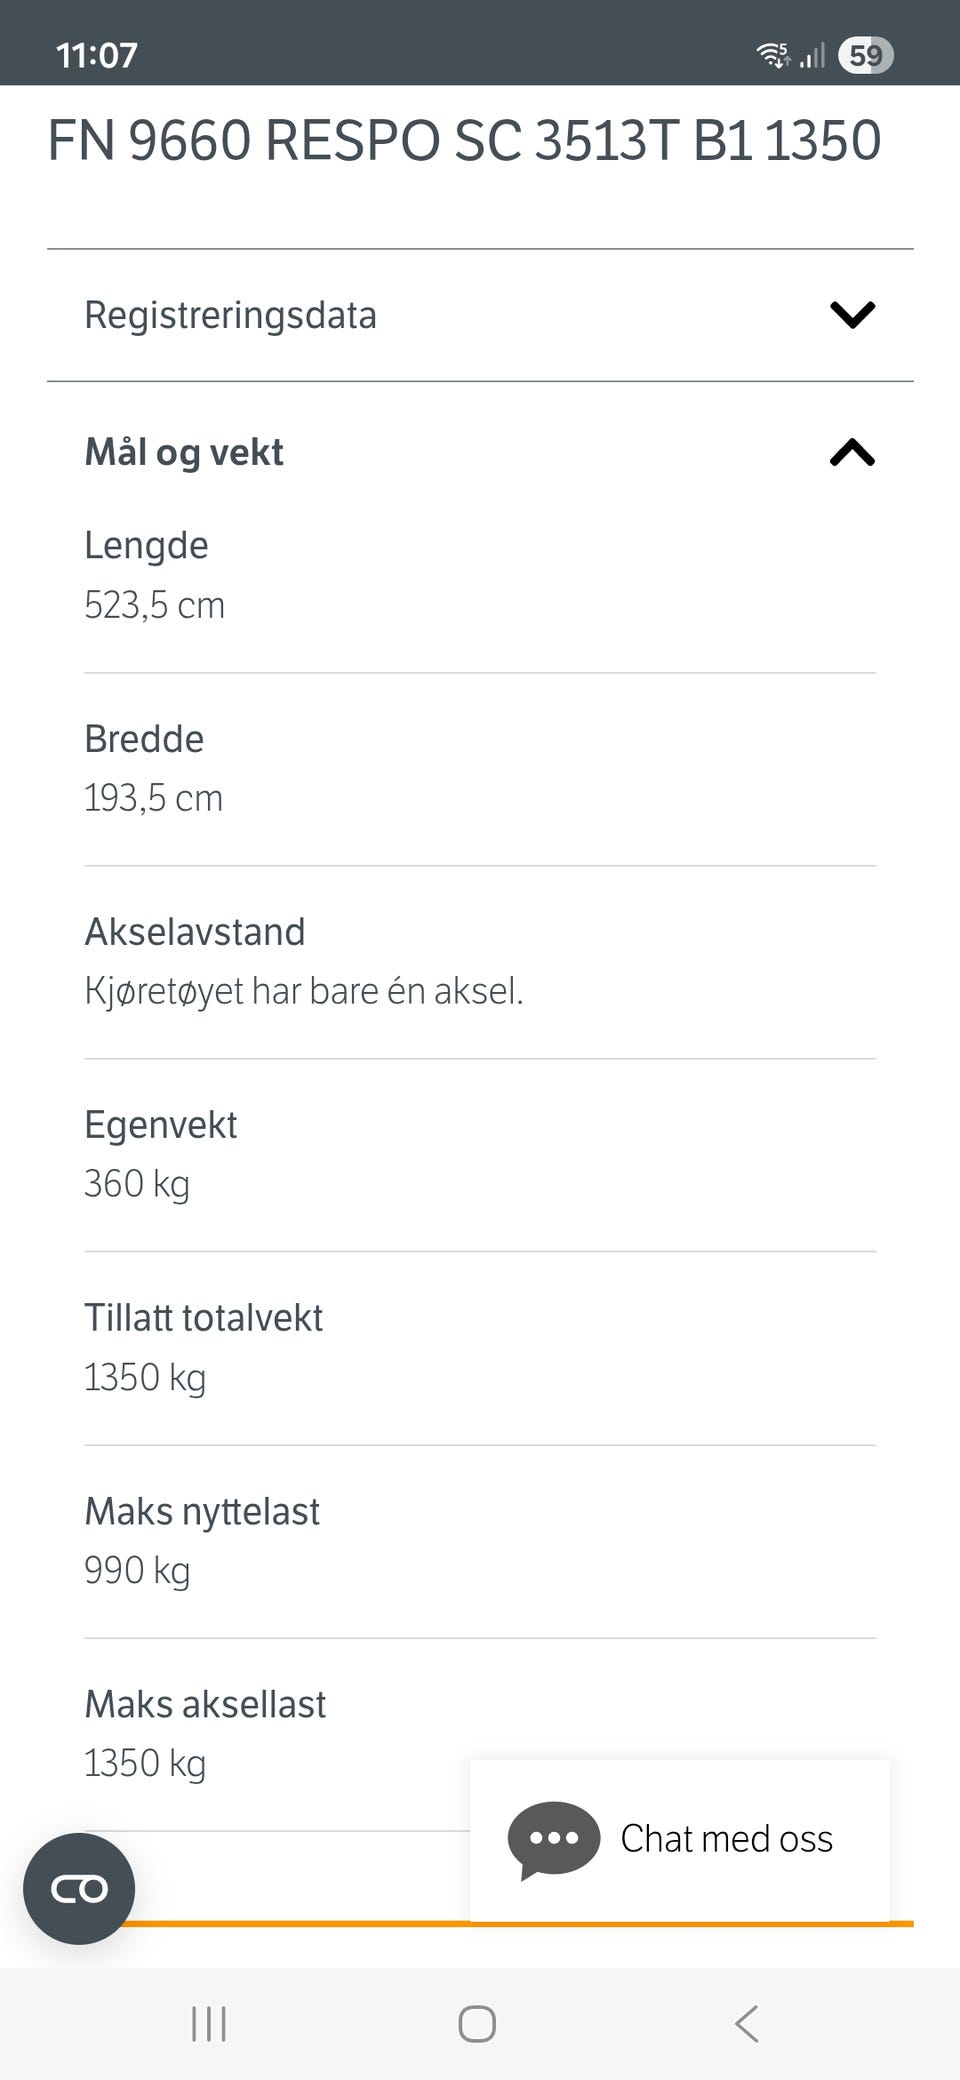Tap the round dark link icon button
The height and width of the screenshot is (2080, 960).
pyautogui.click(x=79, y=1889)
